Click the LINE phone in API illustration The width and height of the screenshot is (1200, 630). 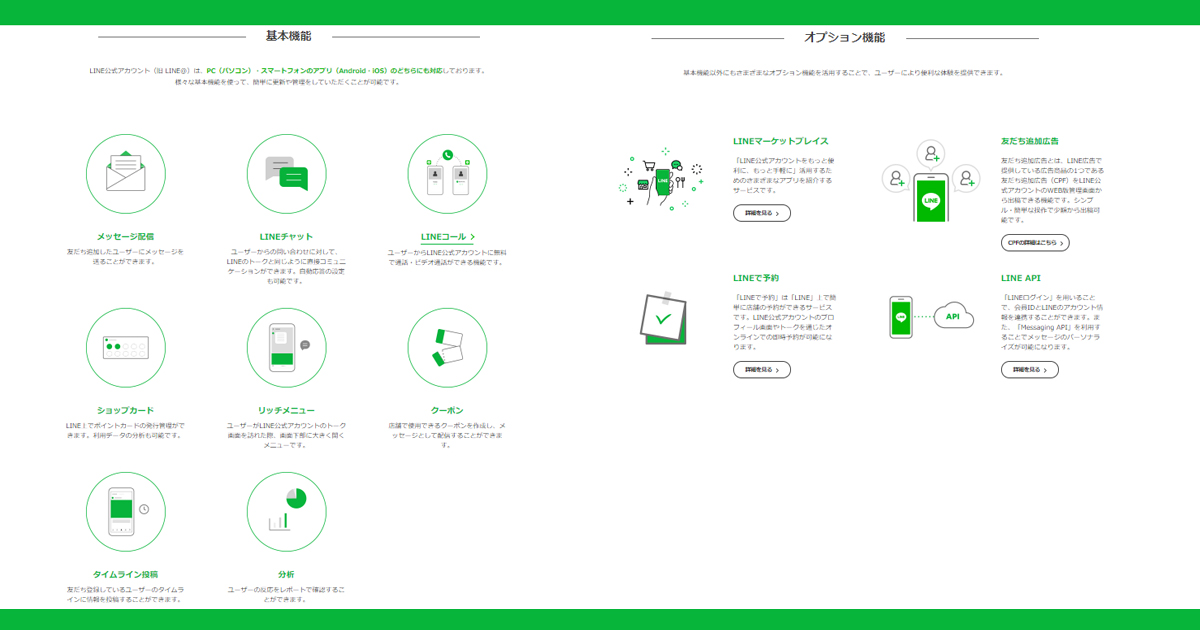click(901, 316)
